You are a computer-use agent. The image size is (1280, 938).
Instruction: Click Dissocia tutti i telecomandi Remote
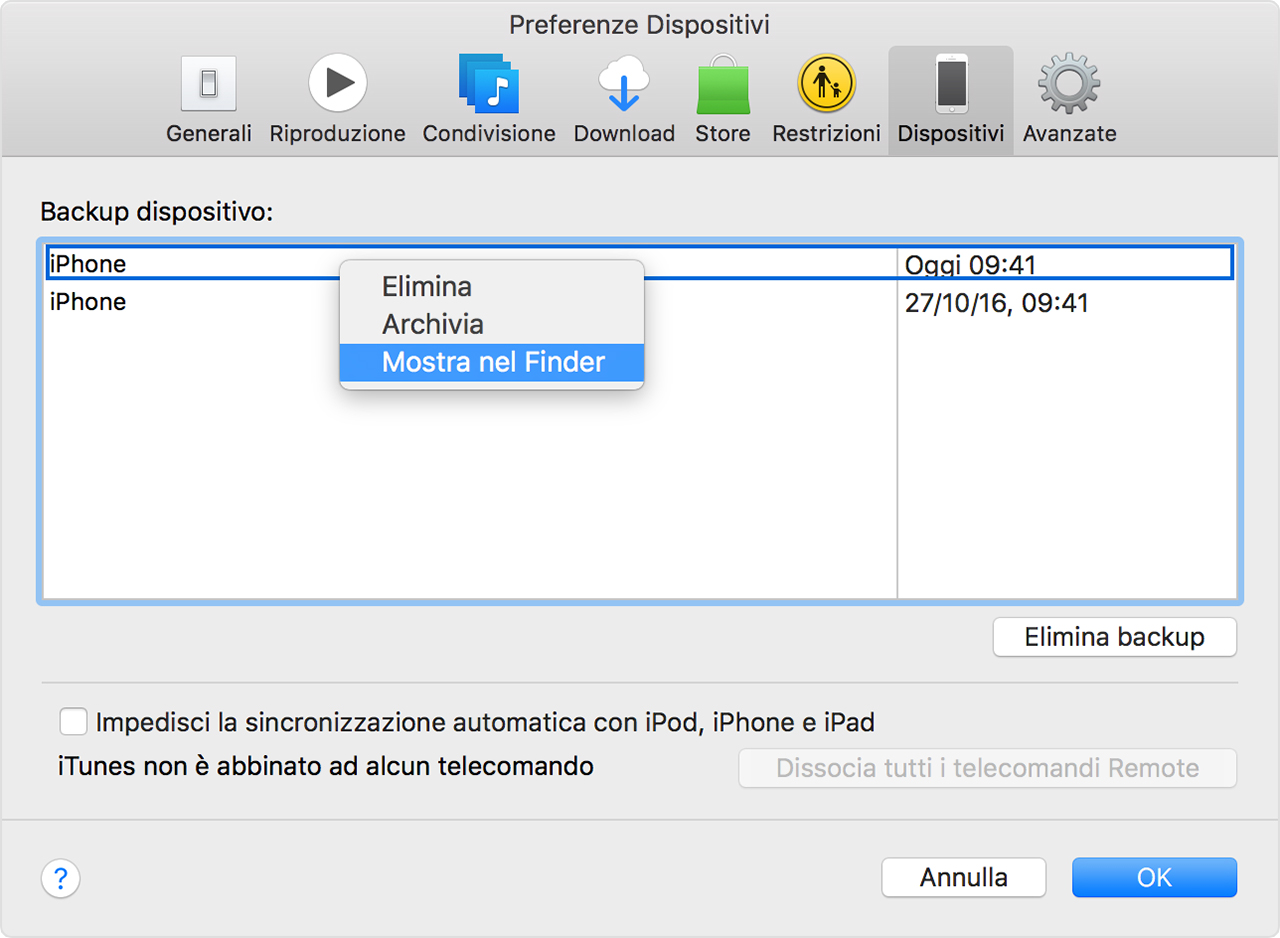988,768
